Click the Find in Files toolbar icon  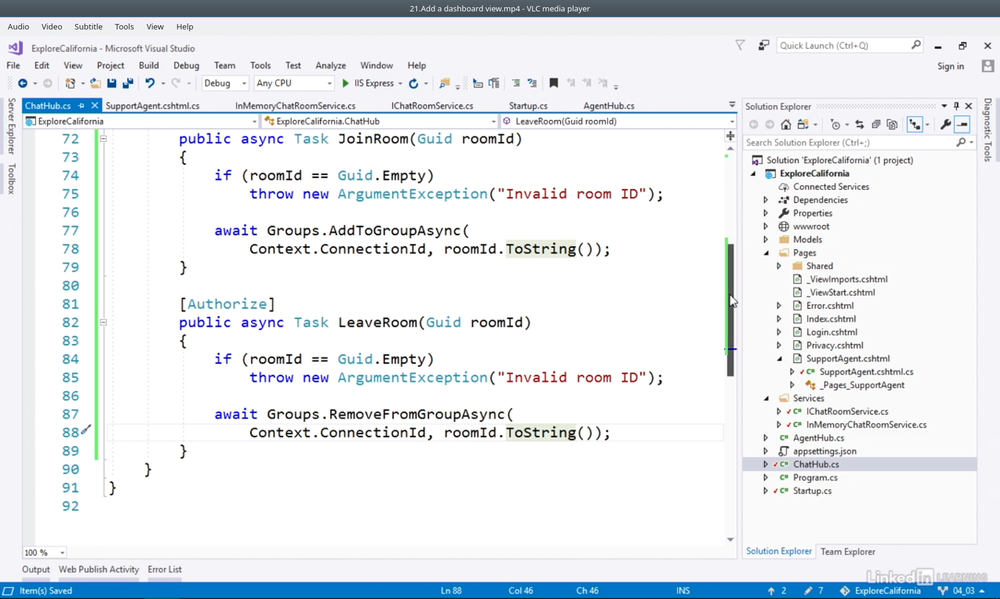coord(445,84)
